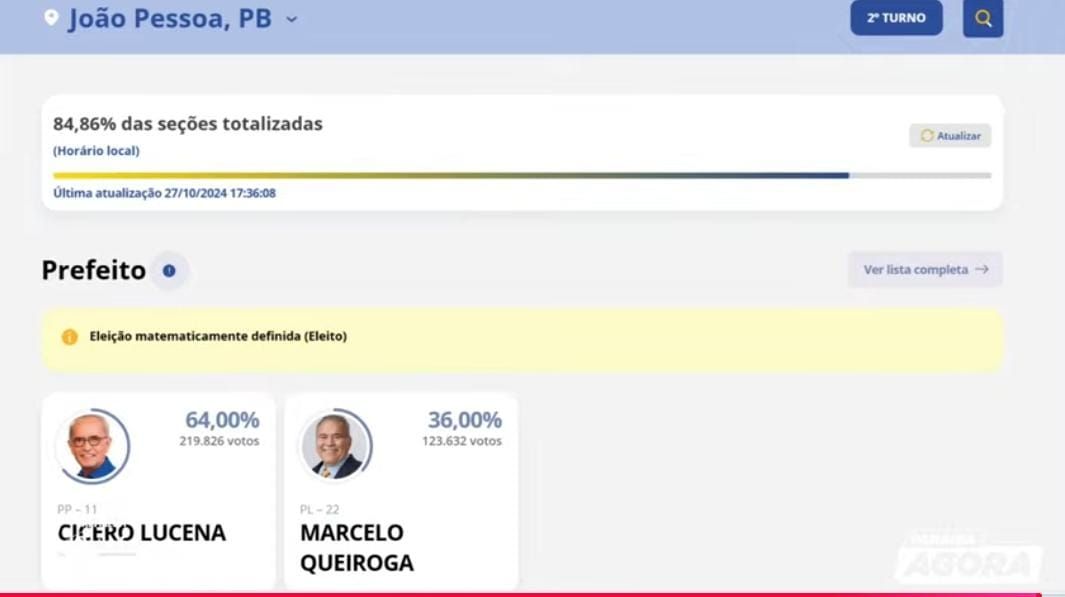Expand the city dropdown chevron
1065x597 pixels.
tap(291, 20)
